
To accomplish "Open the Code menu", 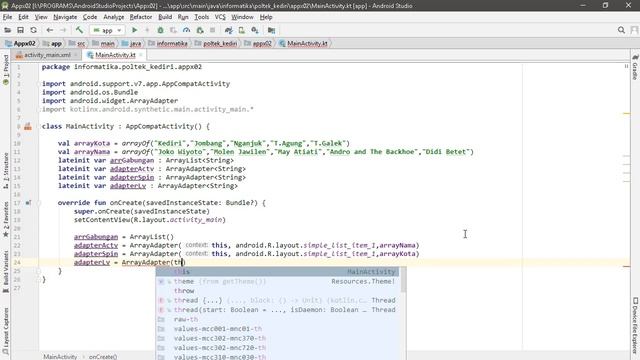I will pos(90,17).
